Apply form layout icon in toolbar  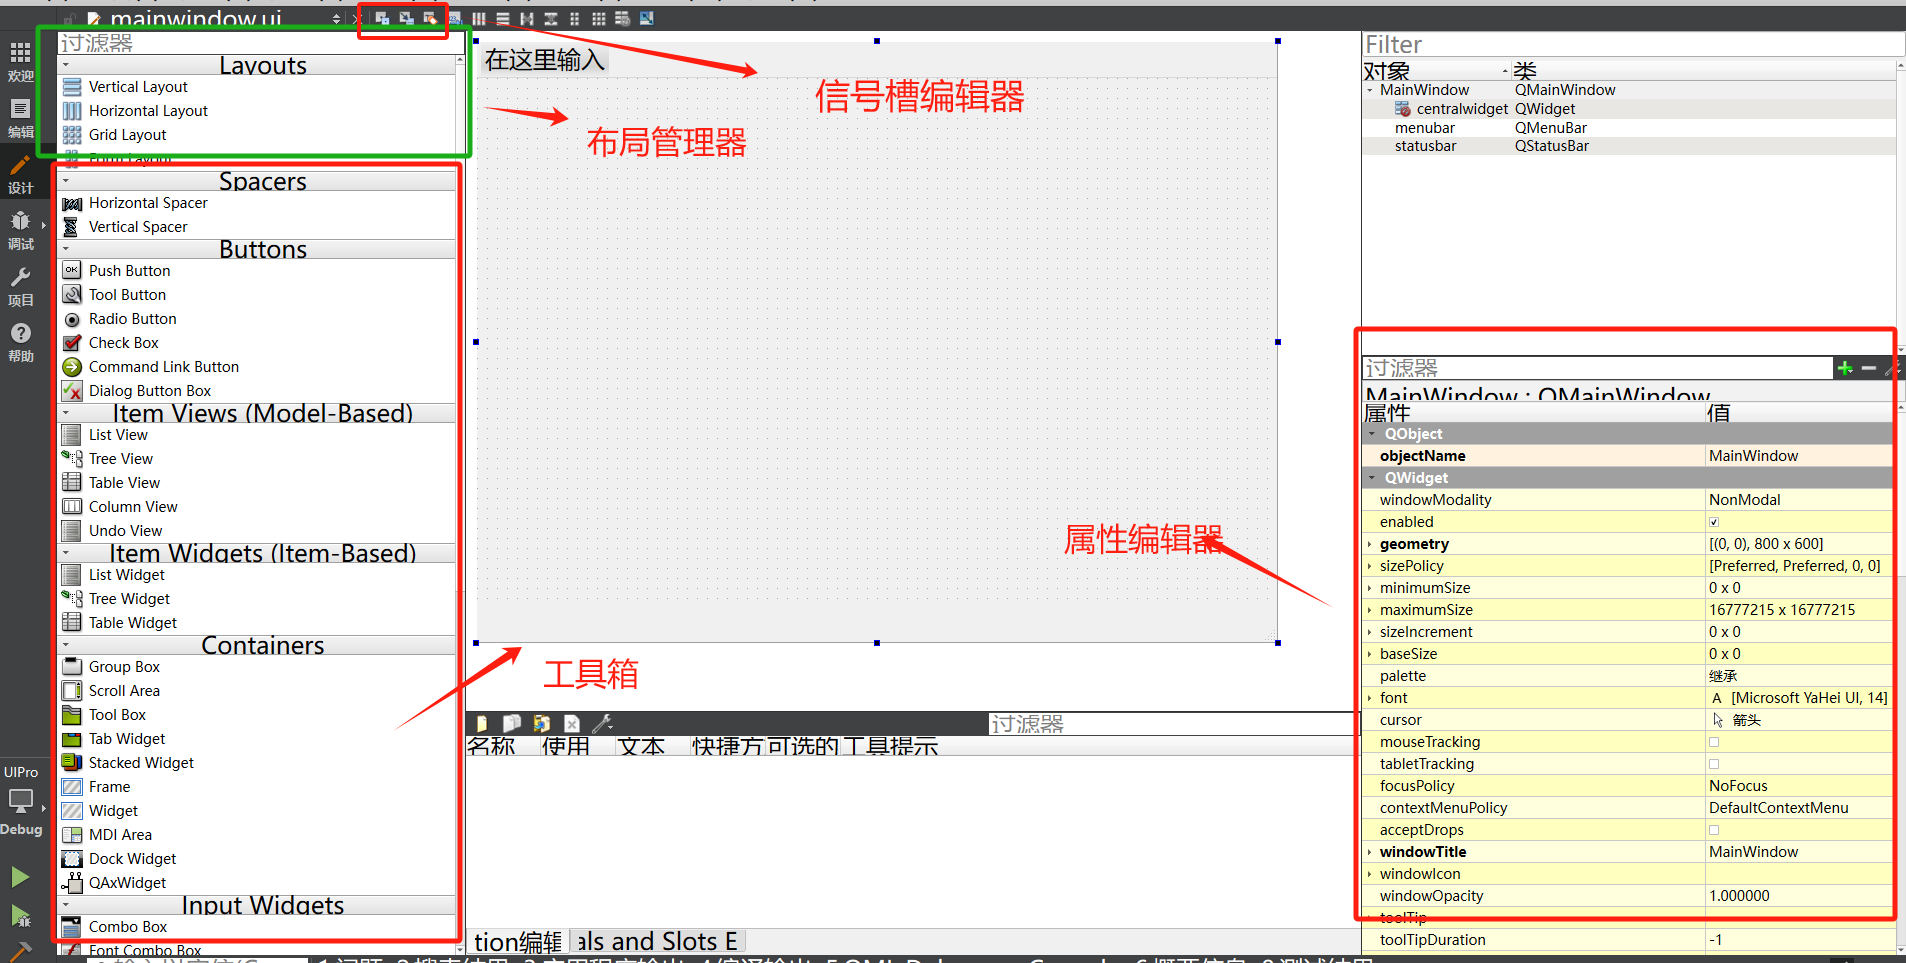click(x=575, y=18)
